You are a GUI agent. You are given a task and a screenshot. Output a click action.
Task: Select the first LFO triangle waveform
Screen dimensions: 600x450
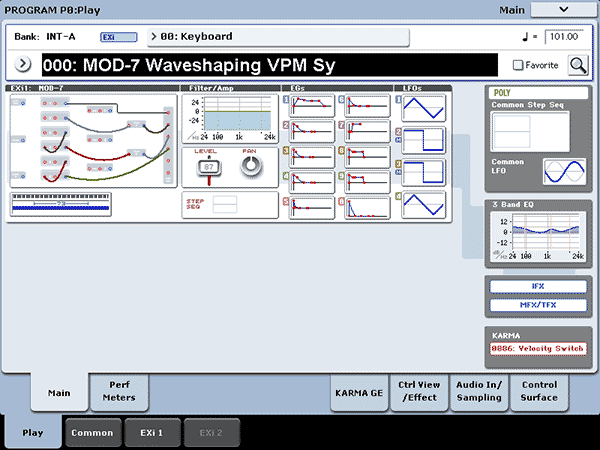(x=423, y=109)
